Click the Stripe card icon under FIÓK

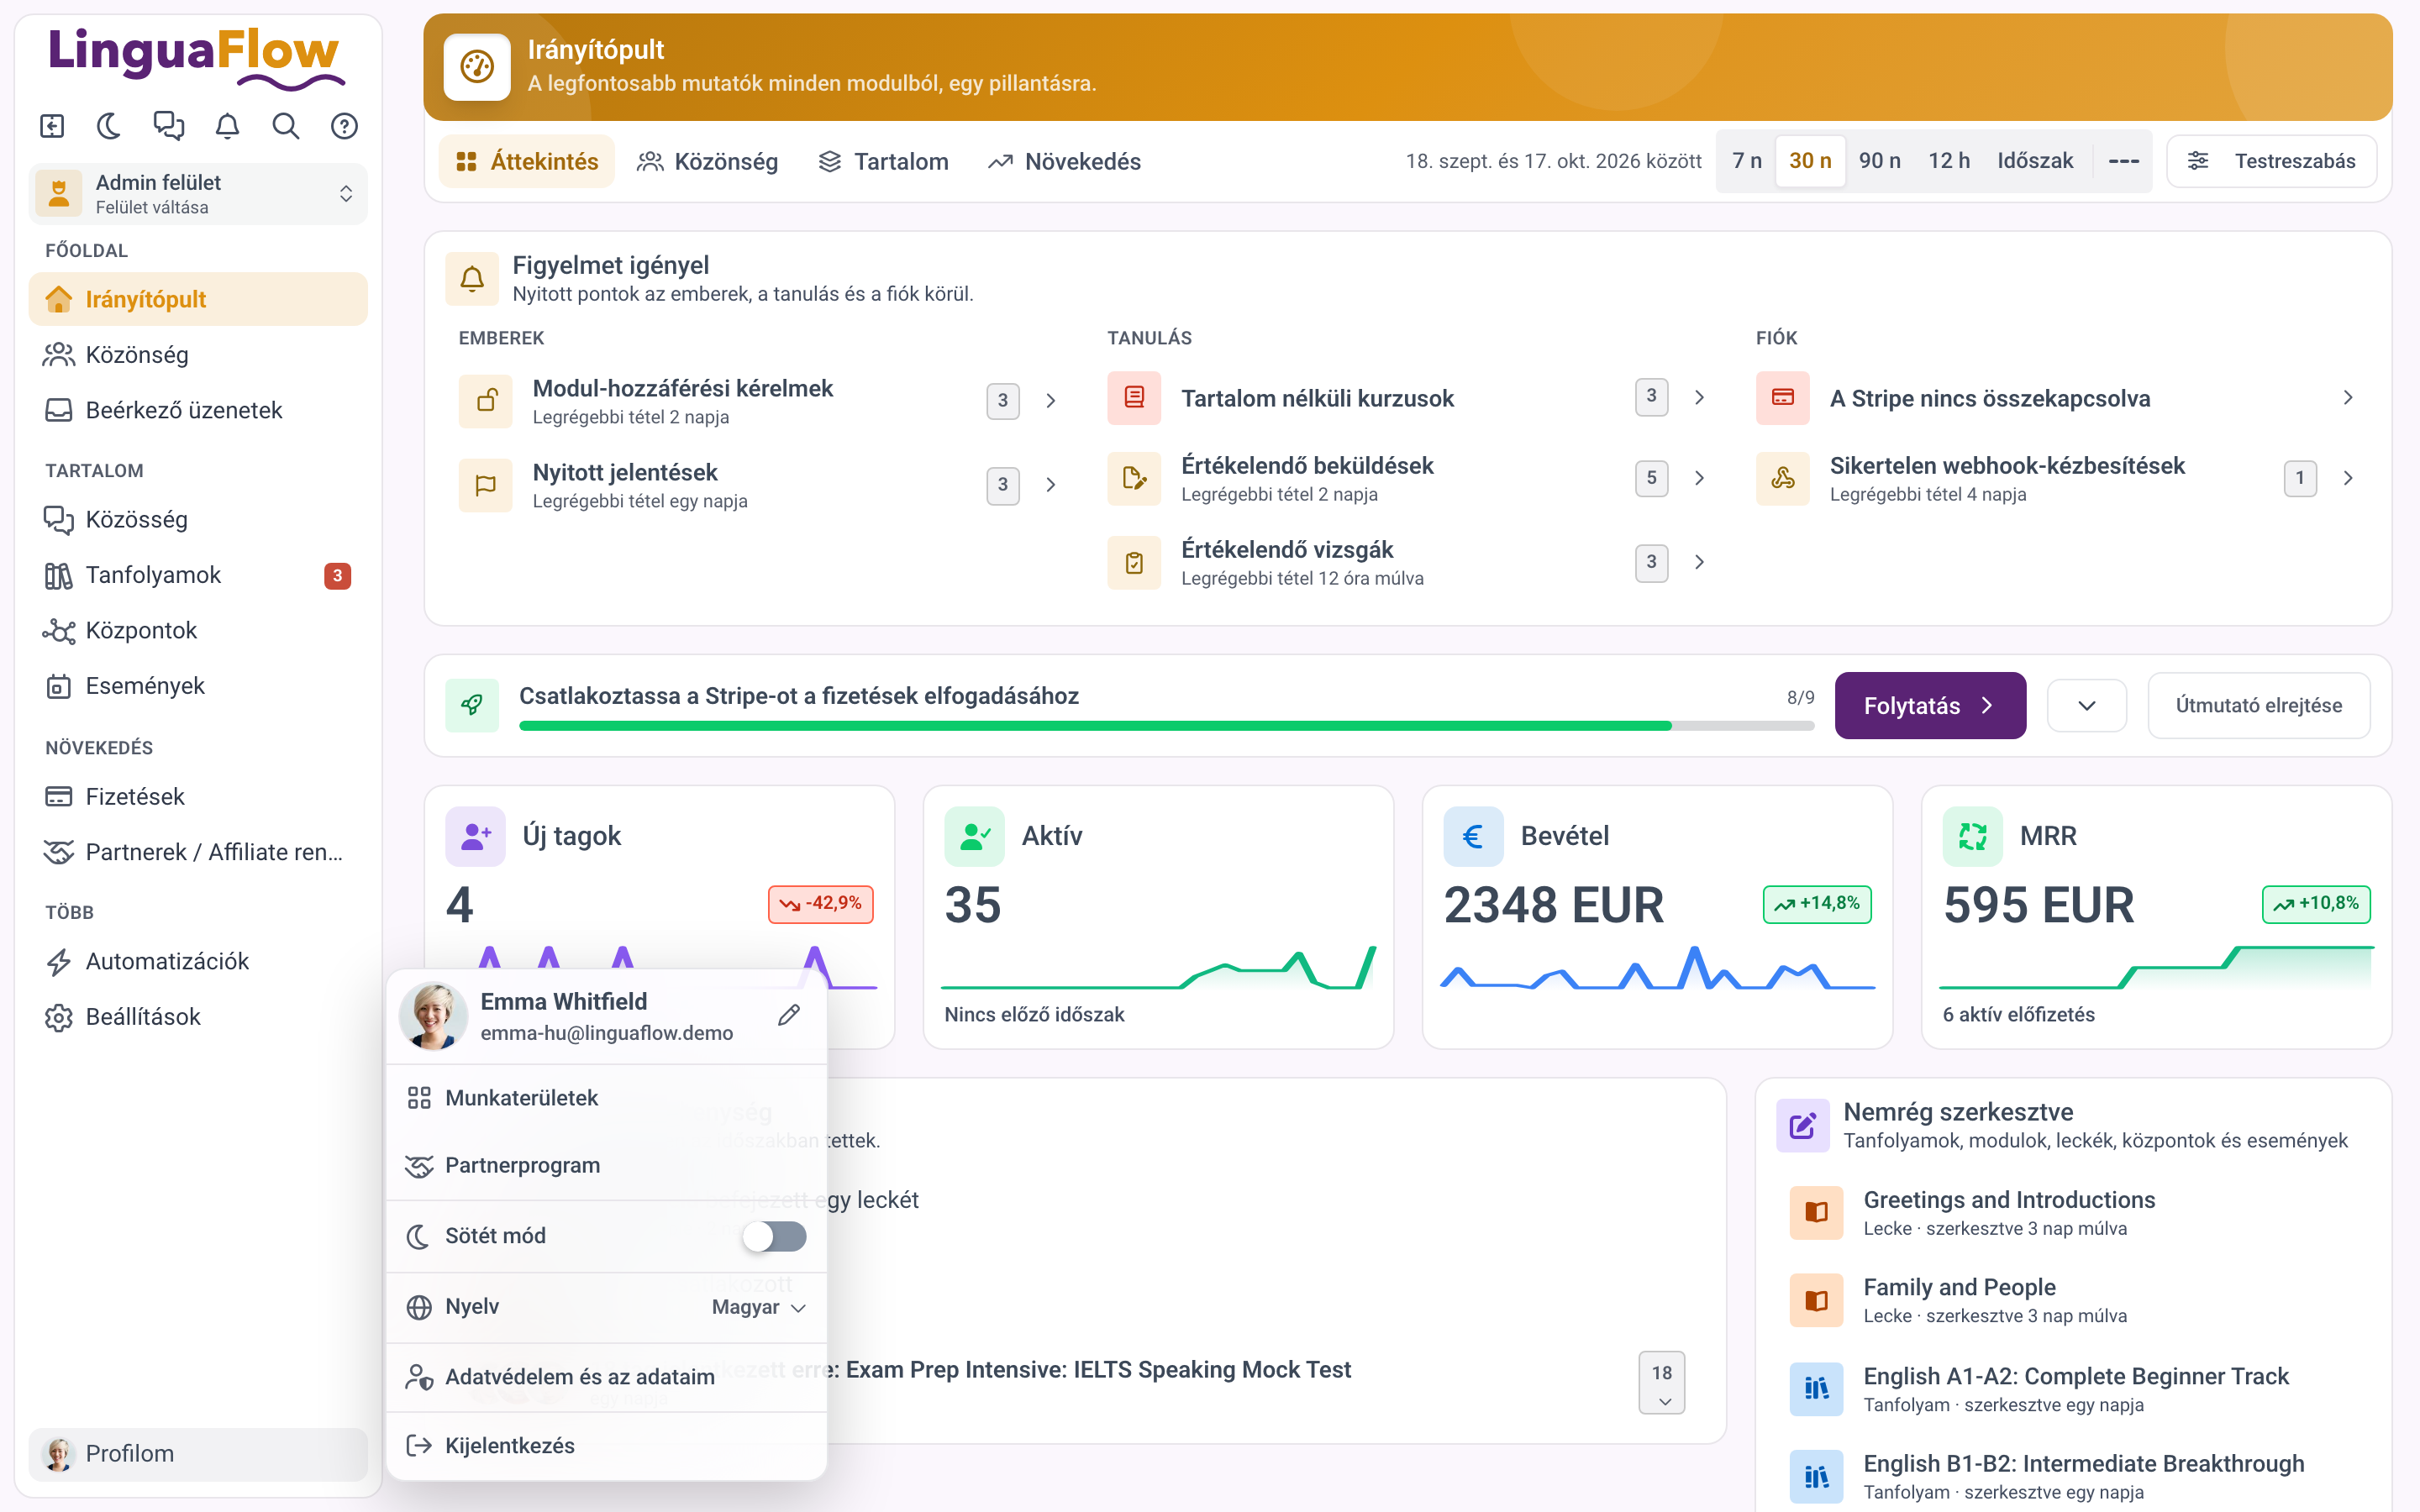[x=1783, y=398]
